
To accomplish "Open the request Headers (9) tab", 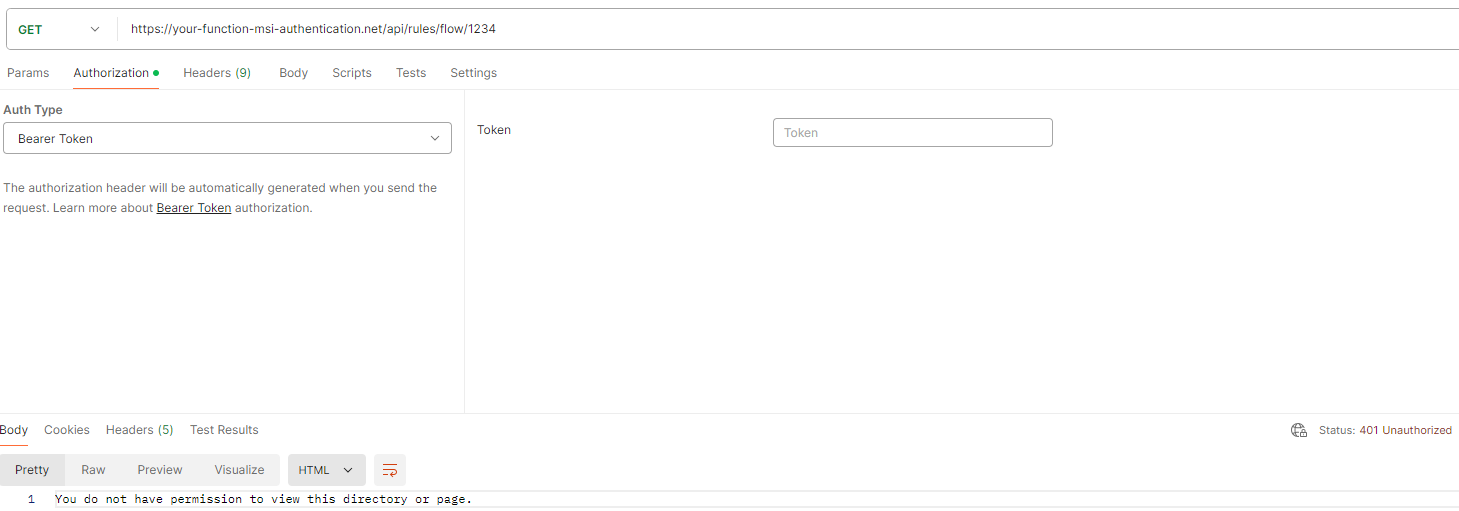I will (217, 73).
